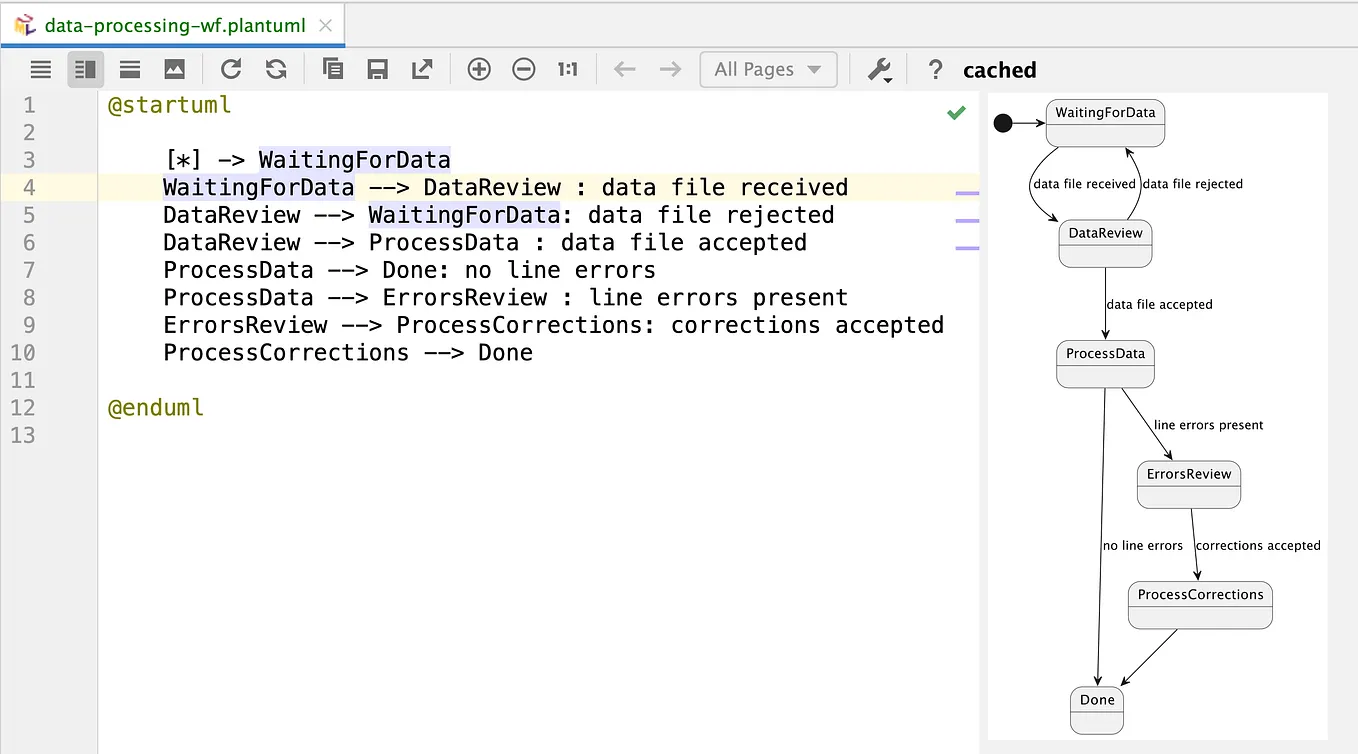Click line number 4 in the gutter
This screenshot has width=1358, height=754.
click(29, 187)
